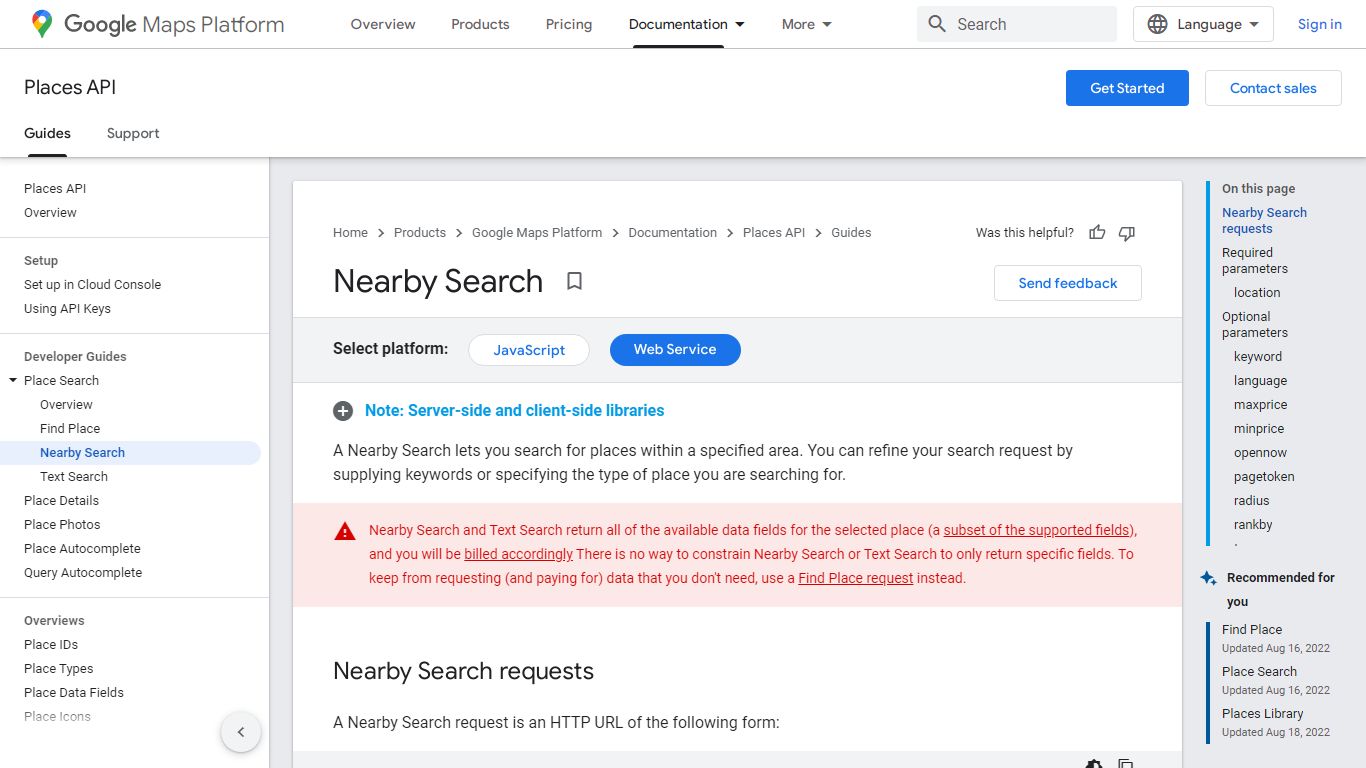Select the Web Service platform
The image size is (1366, 768).
click(675, 350)
